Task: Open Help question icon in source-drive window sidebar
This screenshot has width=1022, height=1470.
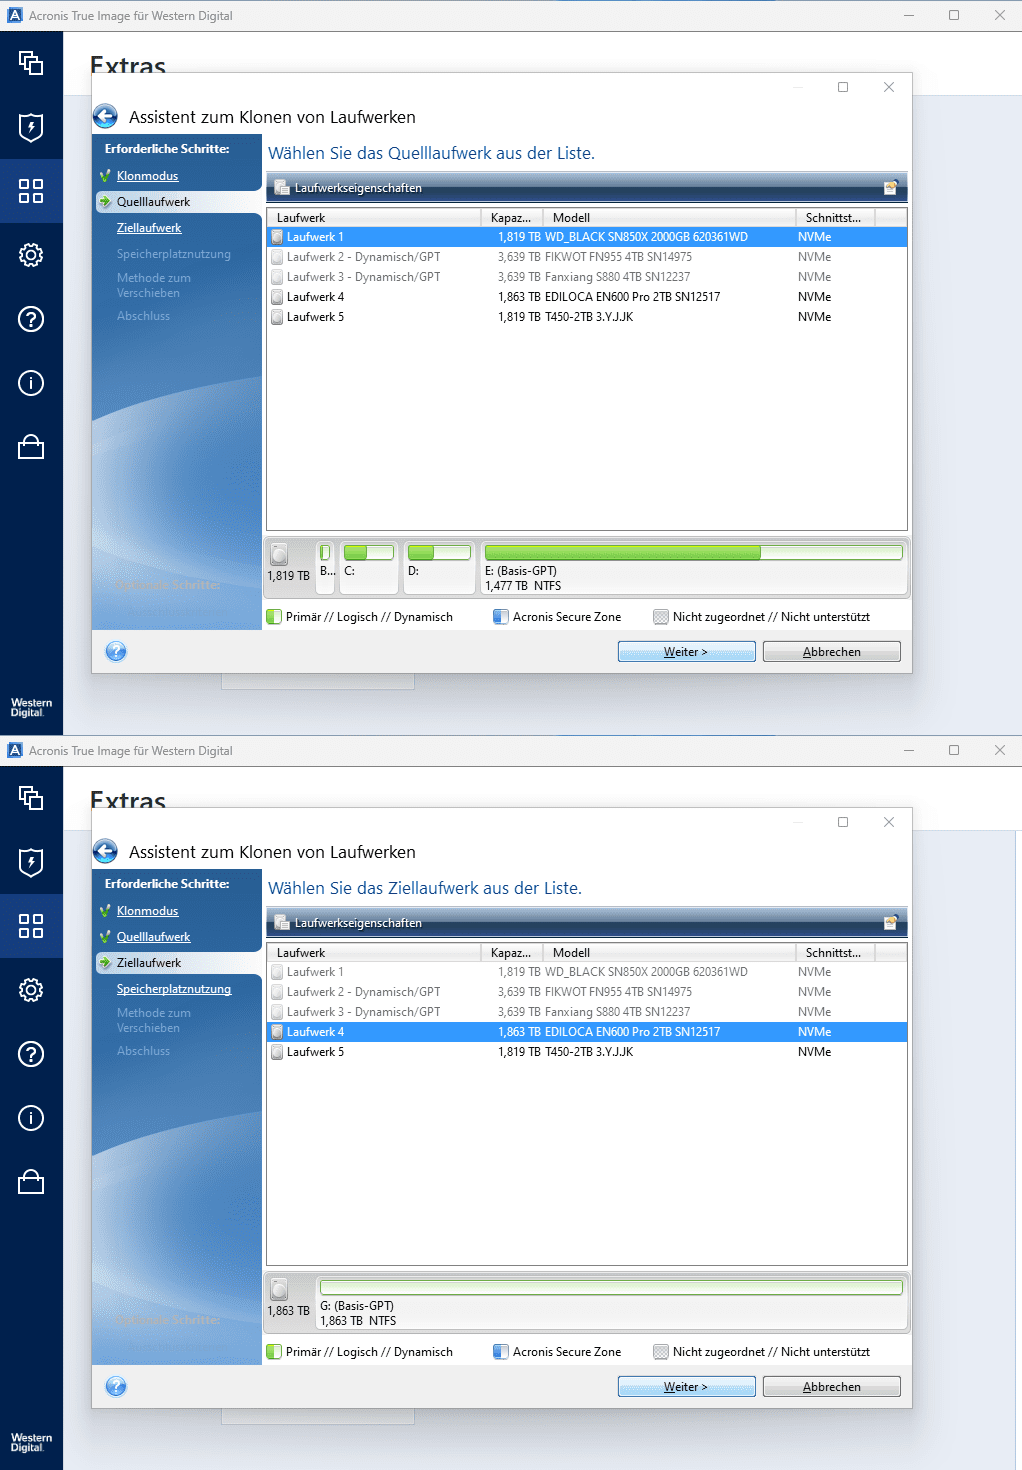Action: (31, 319)
